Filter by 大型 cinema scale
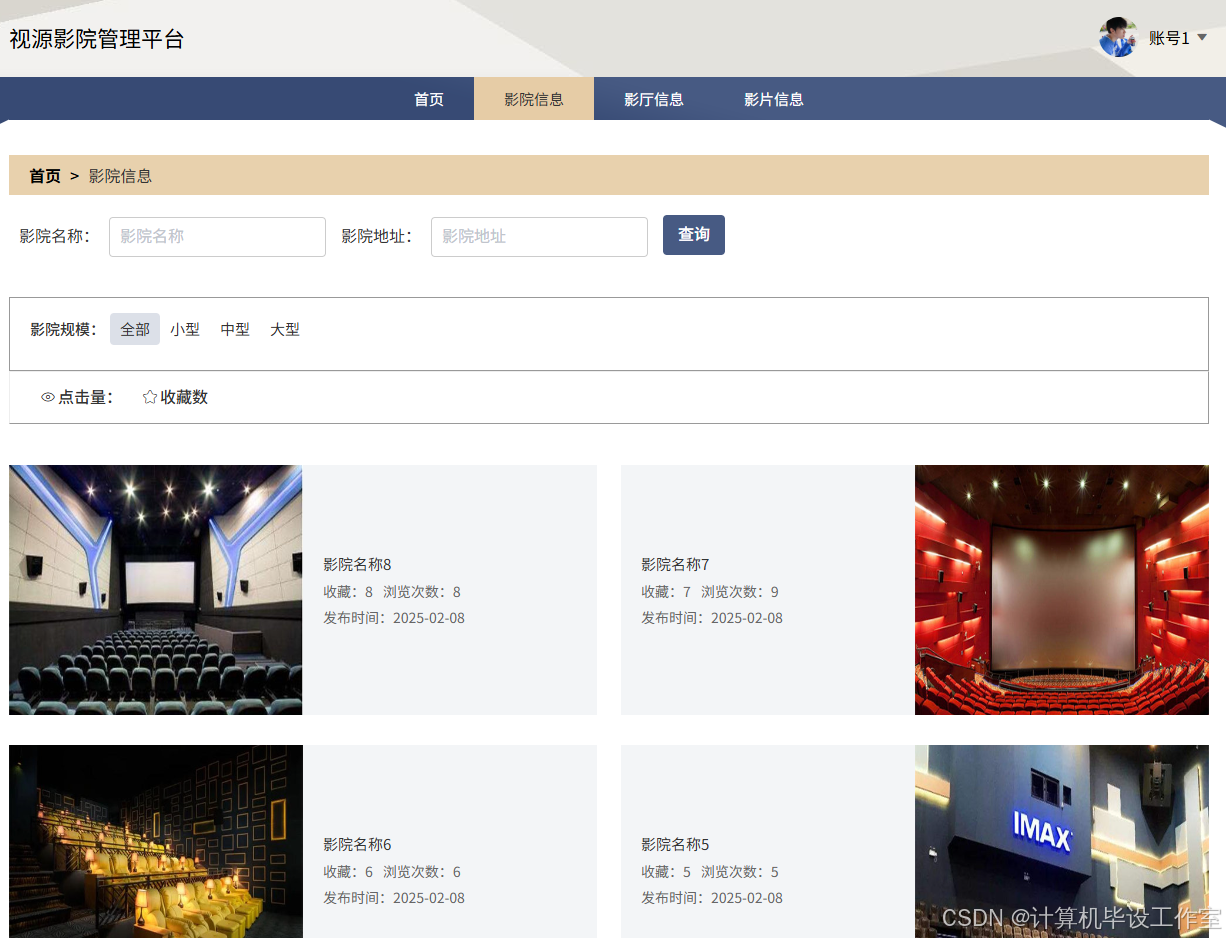 tap(285, 329)
